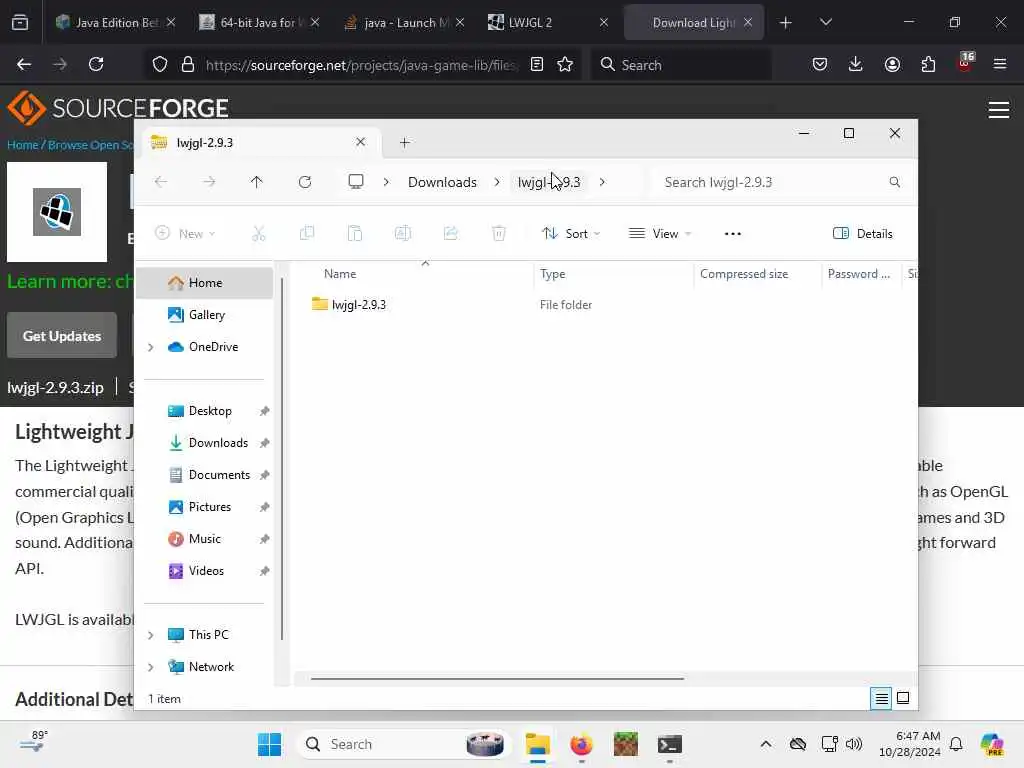Click the Rename icon in Explorer toolbar
The width and height of the screenshot is (1024, 768).
[x=402, y=233]
